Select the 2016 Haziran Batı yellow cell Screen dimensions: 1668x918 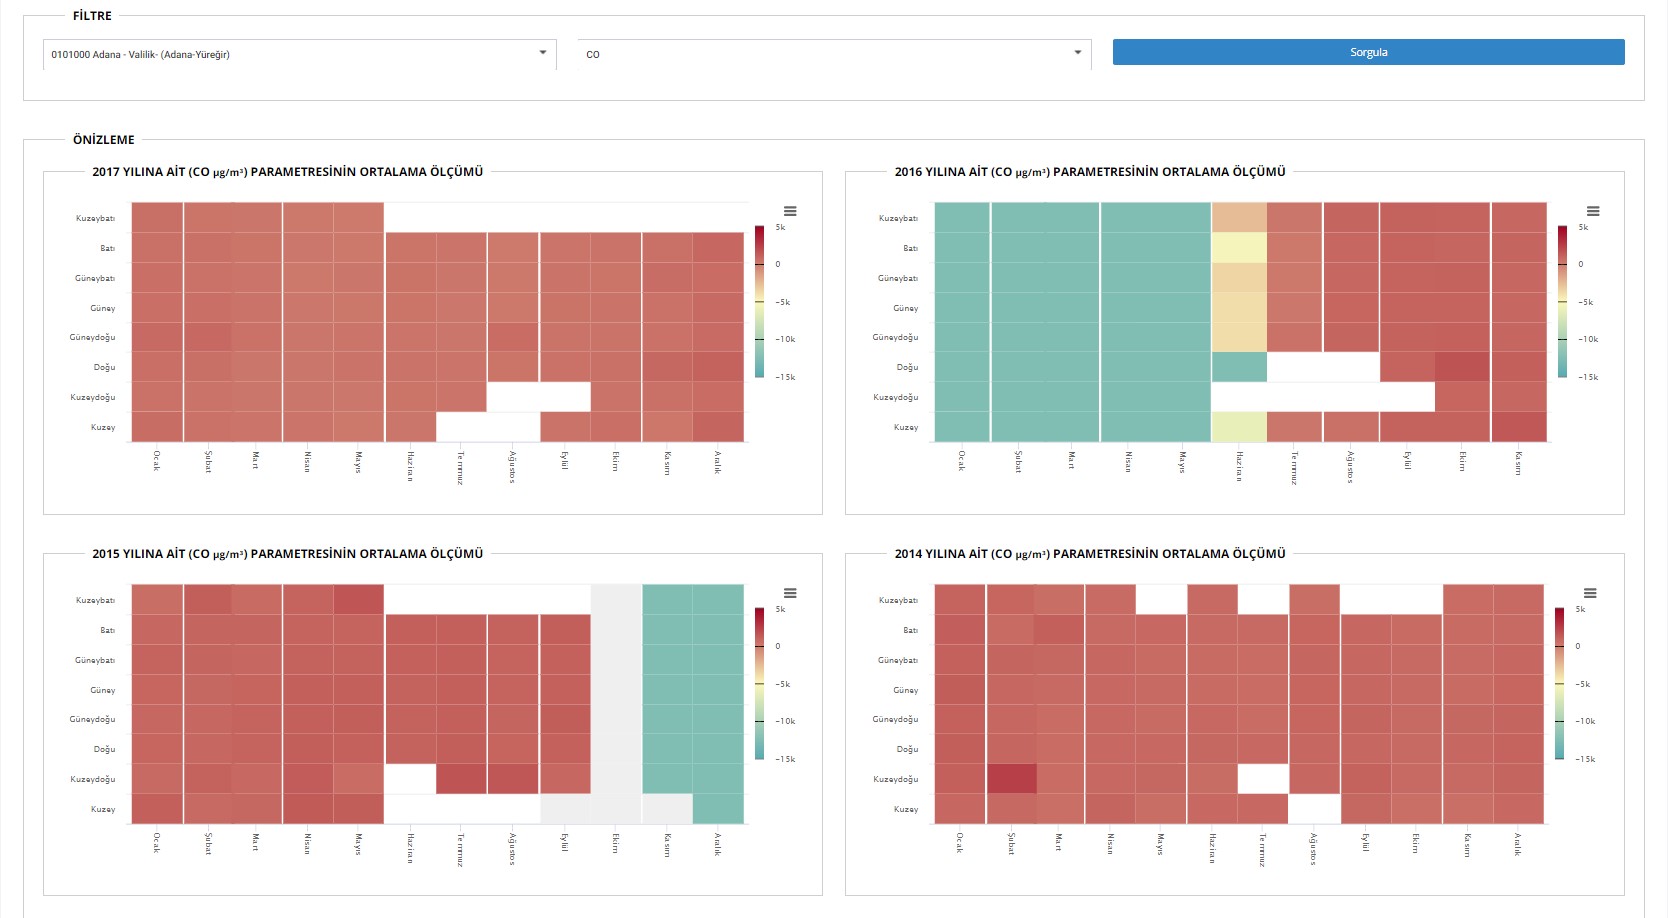click(1239, 247)
